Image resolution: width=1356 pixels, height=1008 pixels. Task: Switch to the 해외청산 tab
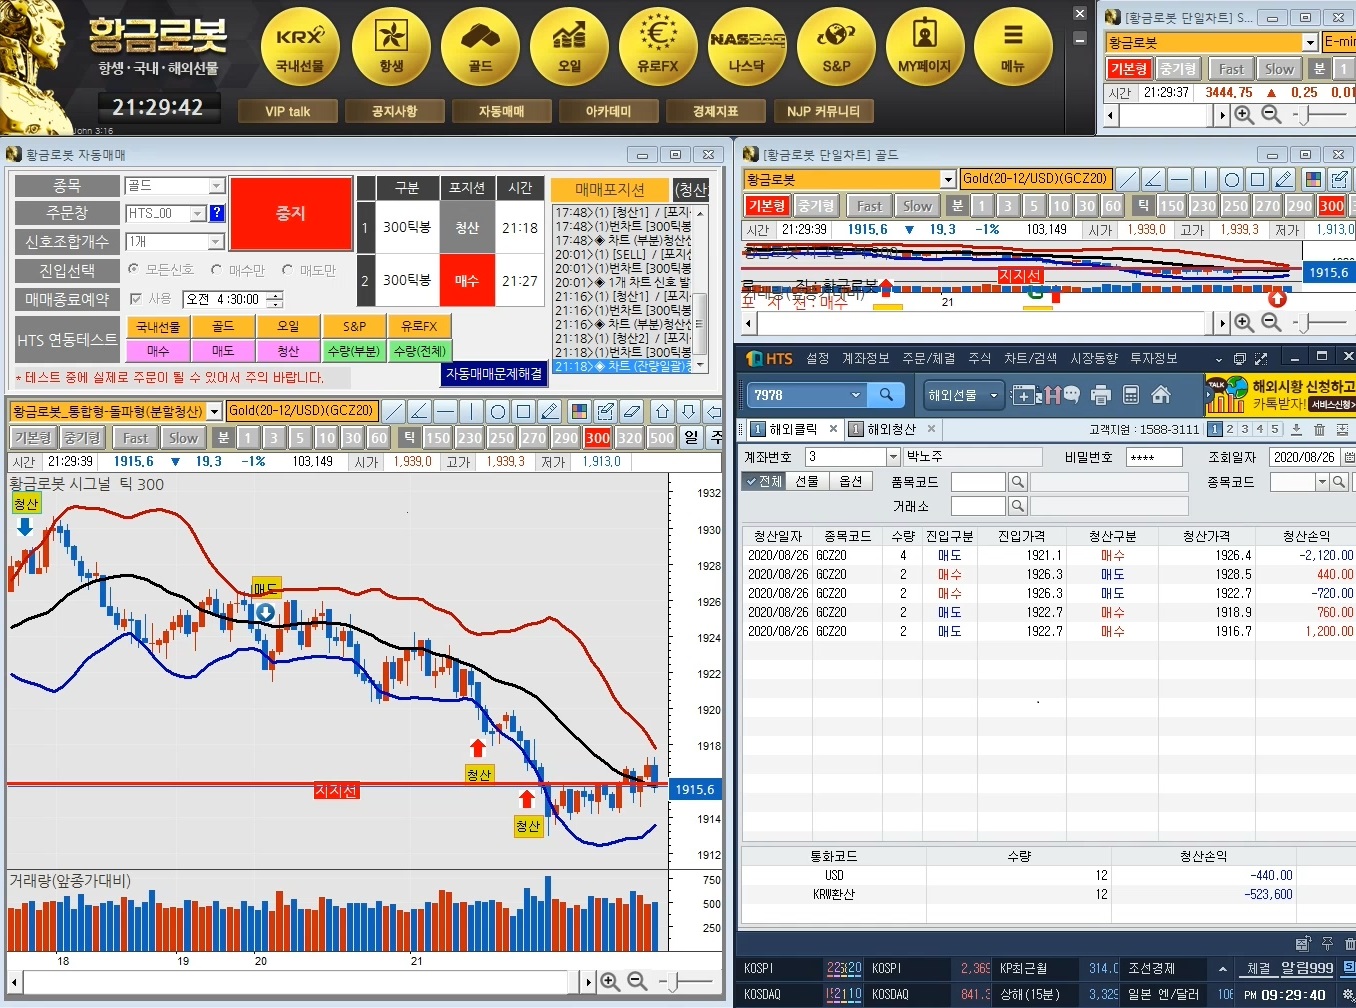891,429
